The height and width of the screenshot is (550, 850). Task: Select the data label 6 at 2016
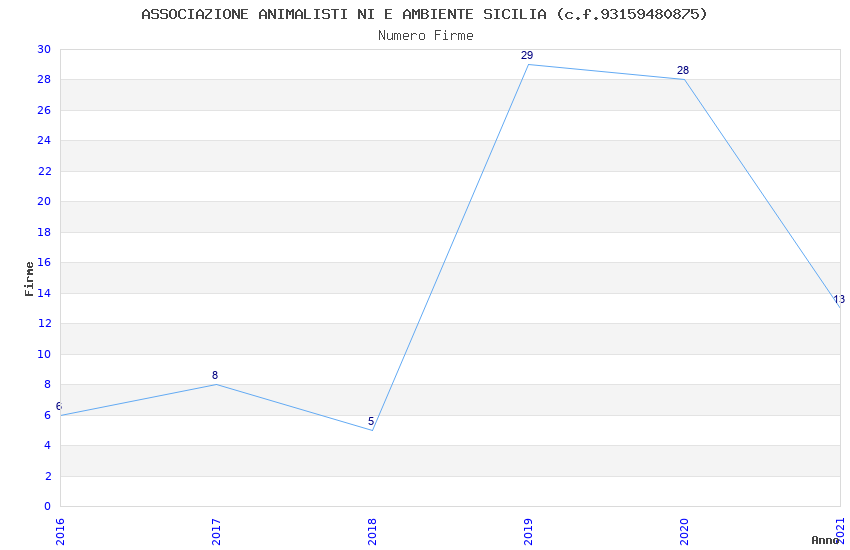point(59,406)
